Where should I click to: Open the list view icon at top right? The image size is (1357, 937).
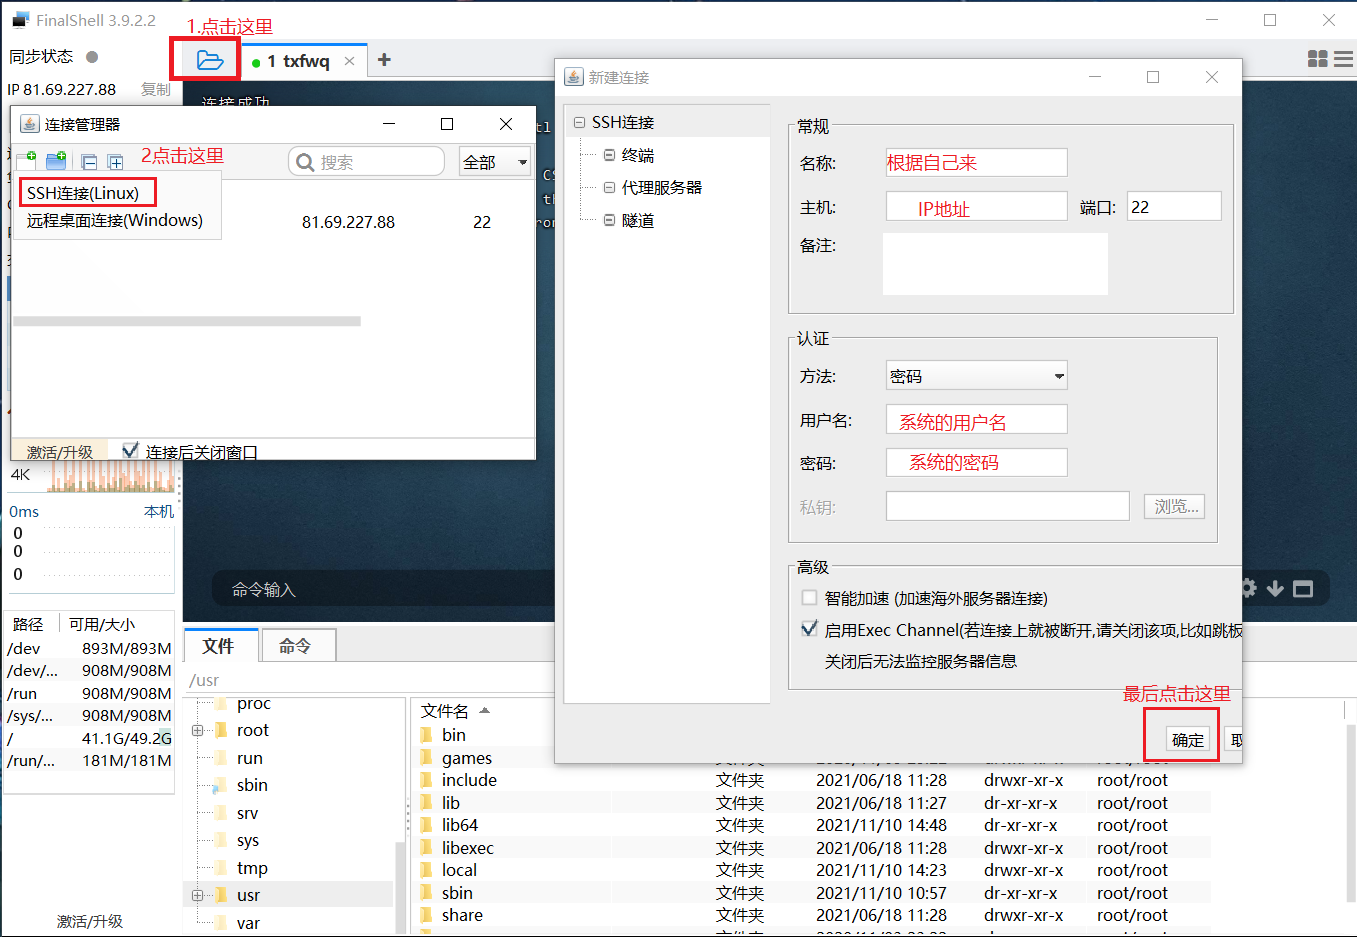point(1345,59)
